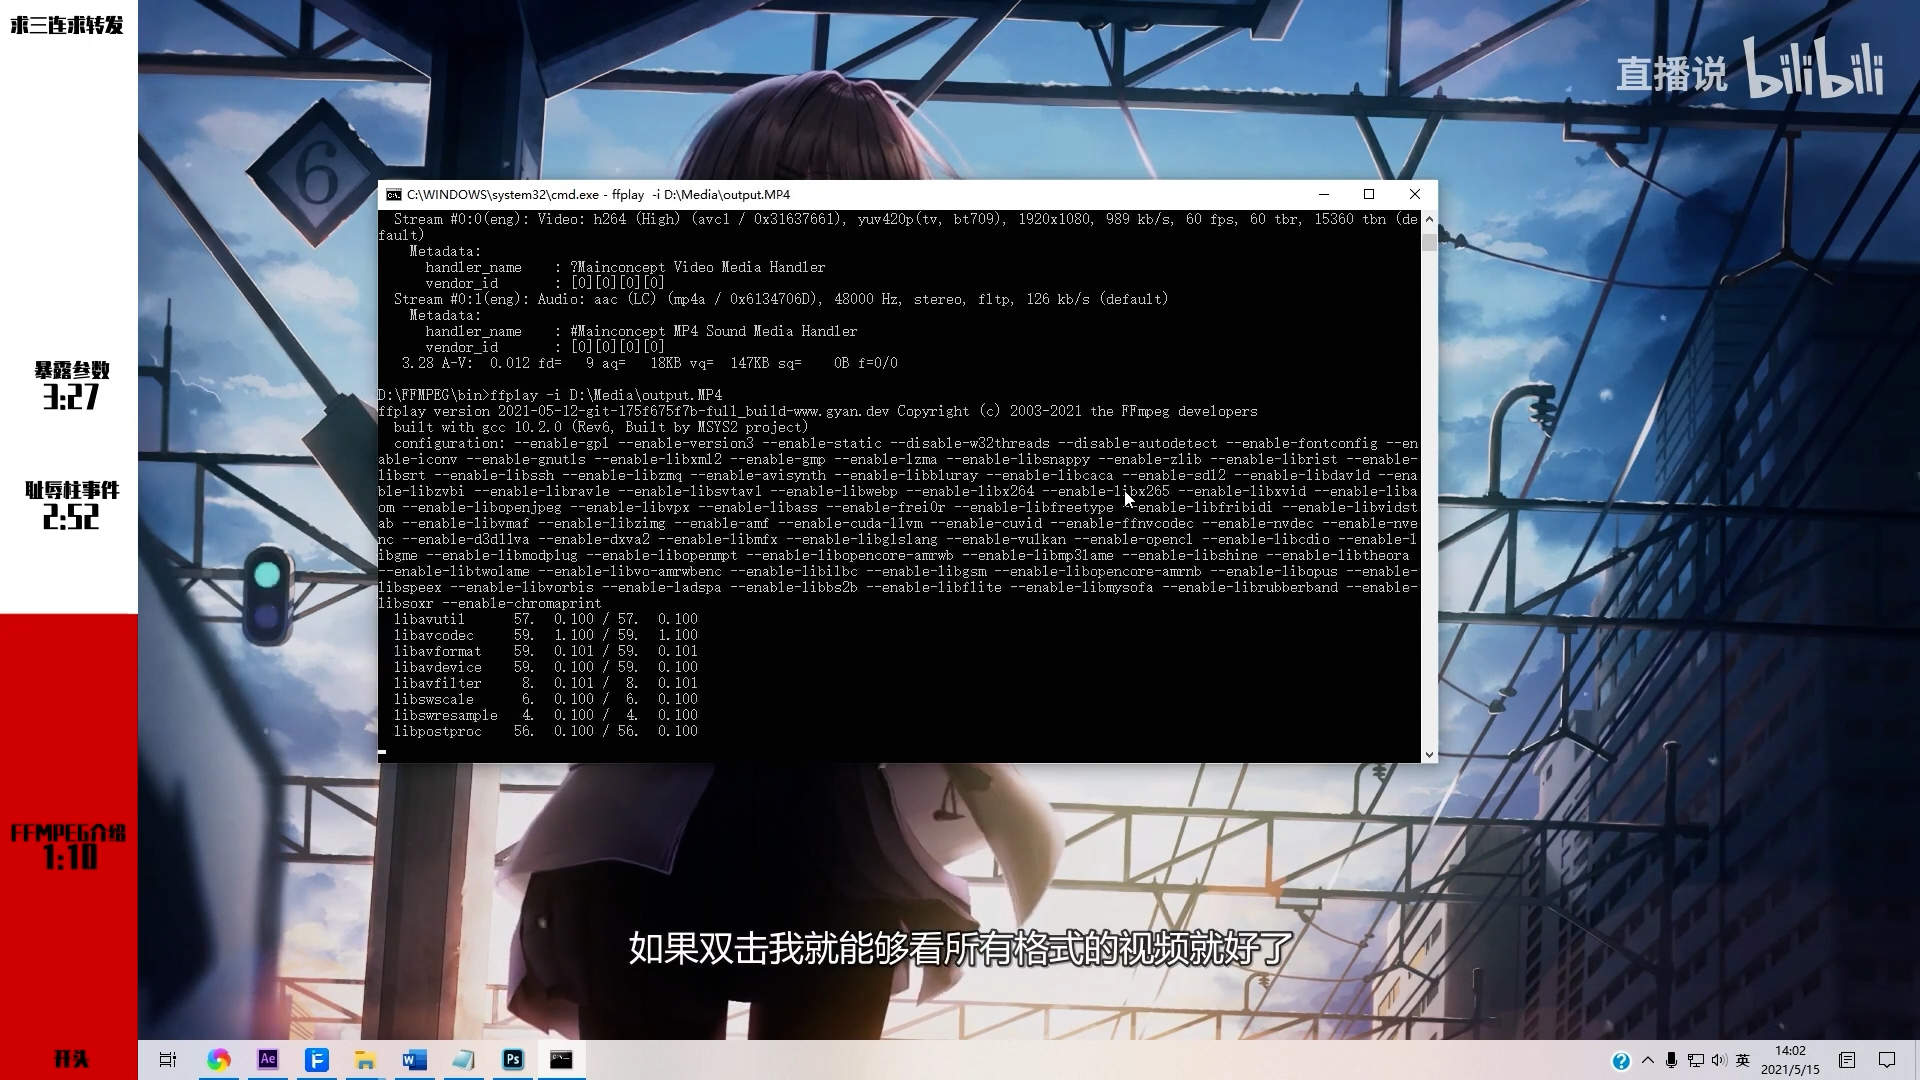Open the notification action center
This screenshot has height=1080, width=1920.
click(1886, 1060)
